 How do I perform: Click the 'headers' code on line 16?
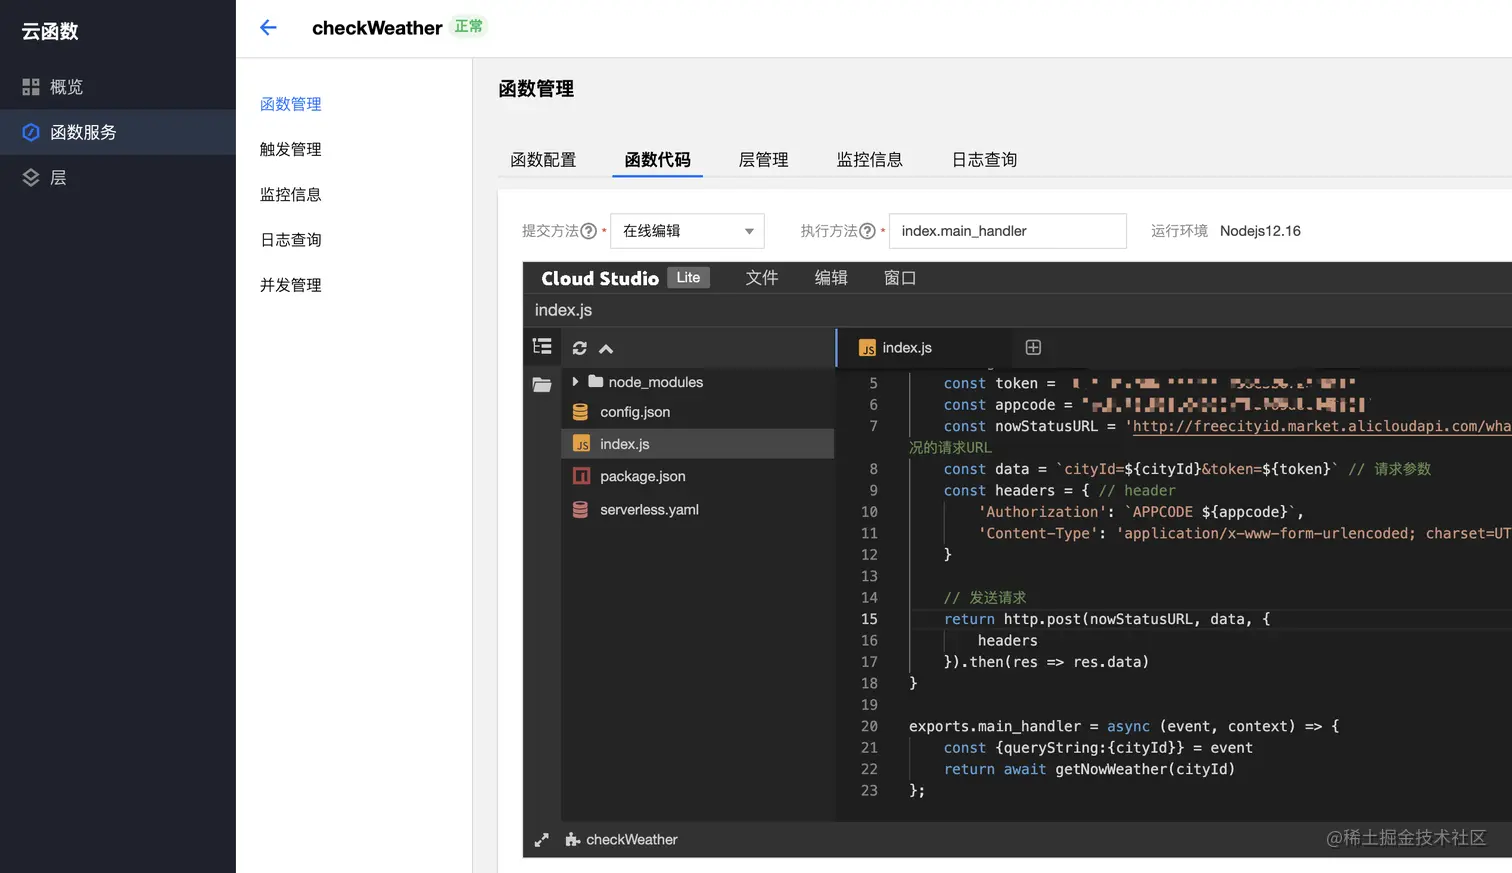click(x=1008, y=641)
